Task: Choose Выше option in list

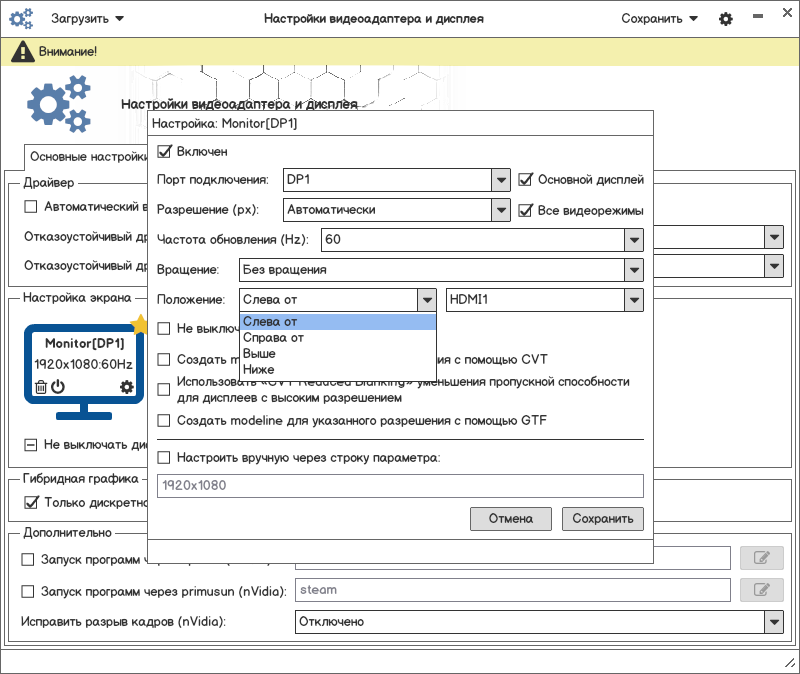Action: pos(338,354)
